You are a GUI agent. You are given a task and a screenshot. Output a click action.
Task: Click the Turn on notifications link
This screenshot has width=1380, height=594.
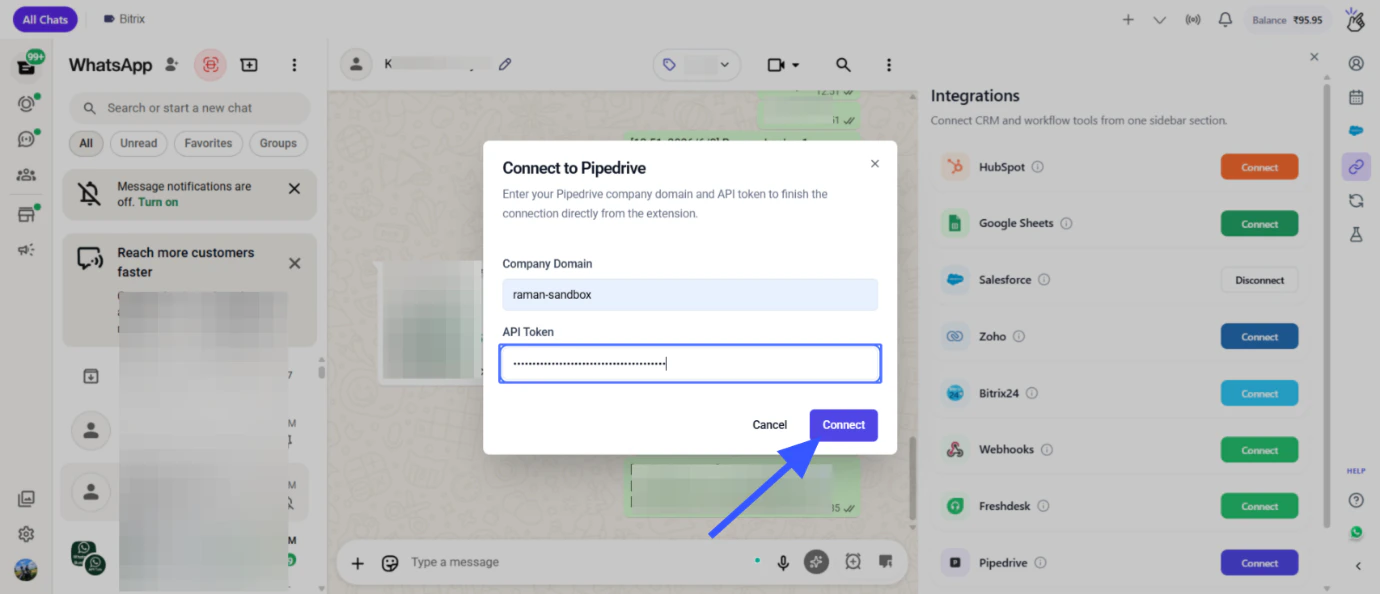click(158, 202)
